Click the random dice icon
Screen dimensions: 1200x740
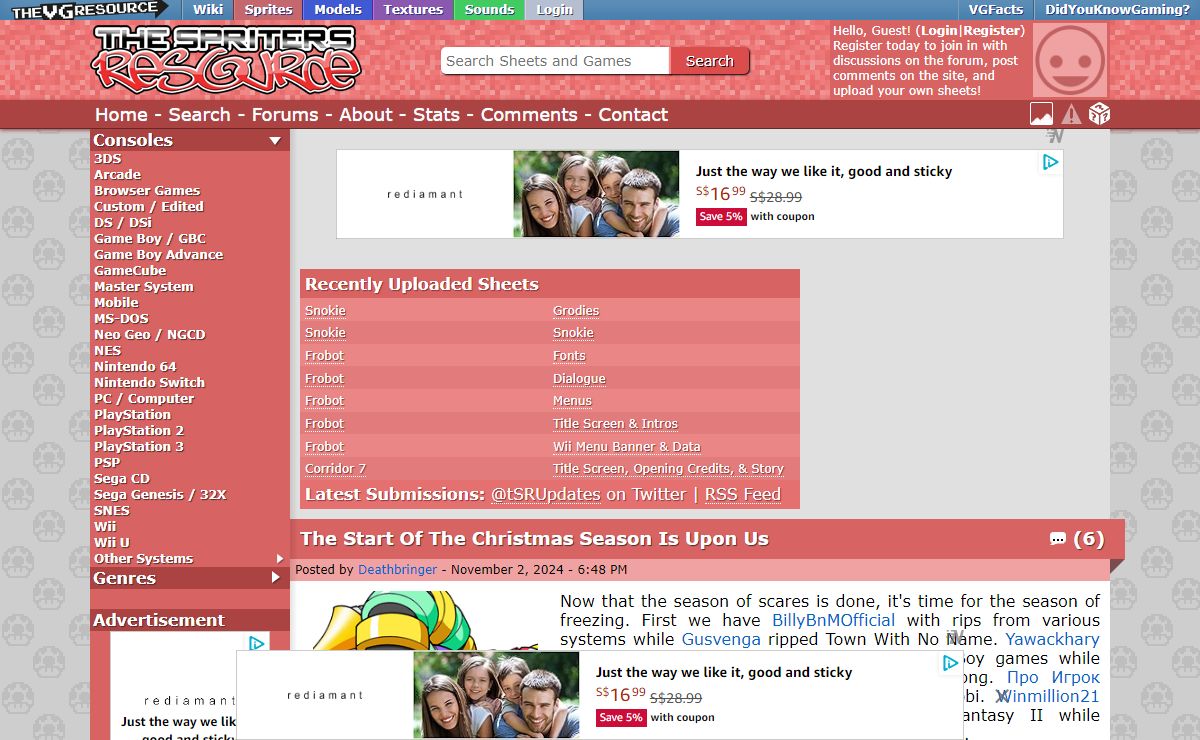pos(1099,114)
